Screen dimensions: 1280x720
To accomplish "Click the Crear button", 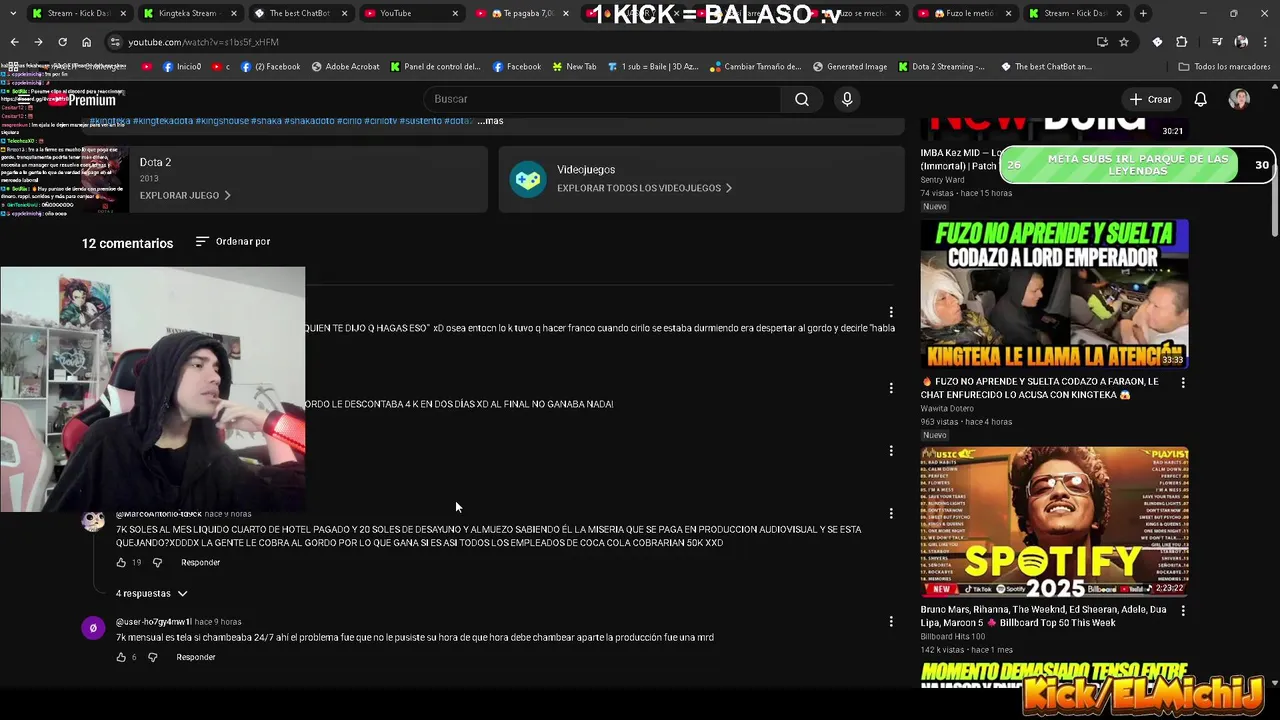I will pyautogui.click(x=1150, y=99).
